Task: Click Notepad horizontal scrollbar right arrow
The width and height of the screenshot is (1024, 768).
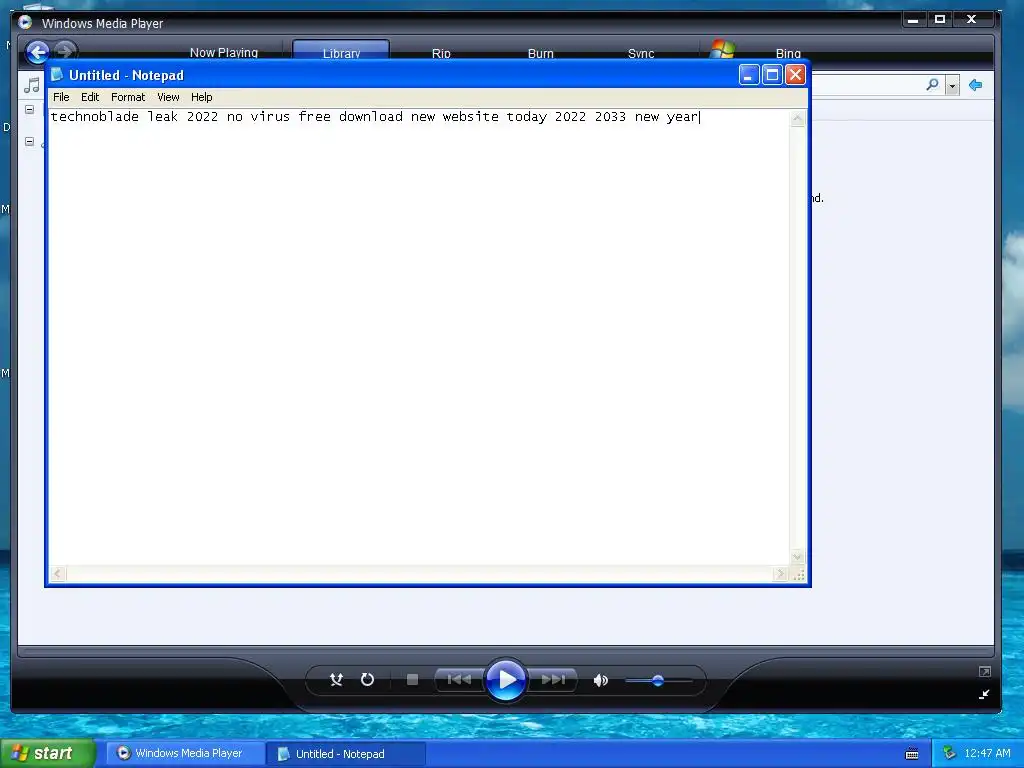Action: pos(780,573)
